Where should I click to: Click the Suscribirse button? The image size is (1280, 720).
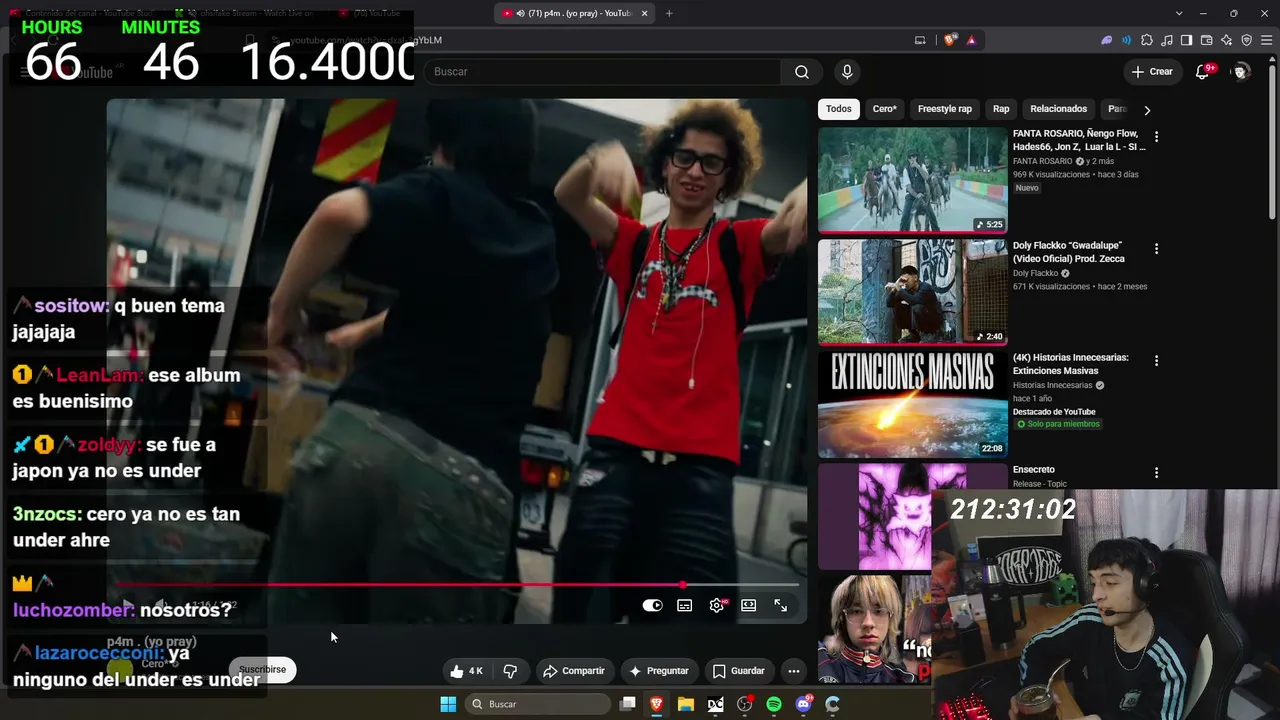click(x=262, y=669)
